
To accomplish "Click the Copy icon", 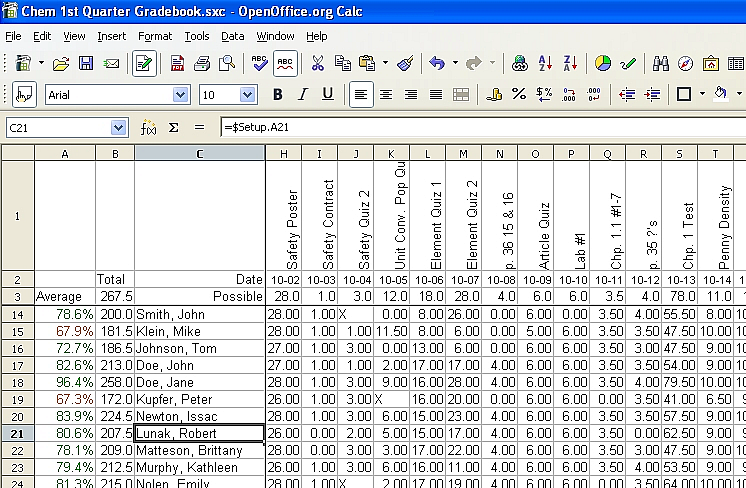I will (343, 63).
